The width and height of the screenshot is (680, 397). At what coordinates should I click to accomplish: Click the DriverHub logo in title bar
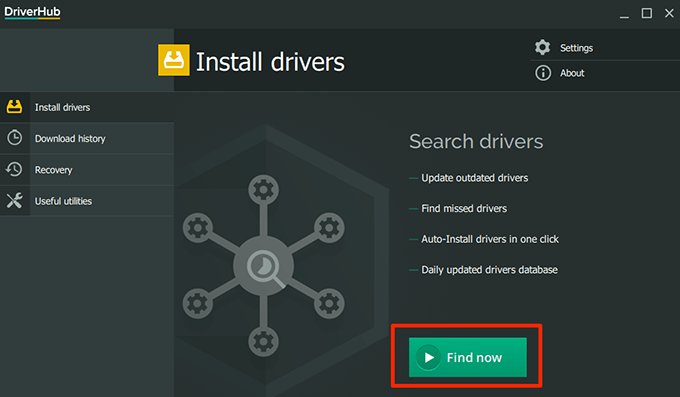pos(33,12)
